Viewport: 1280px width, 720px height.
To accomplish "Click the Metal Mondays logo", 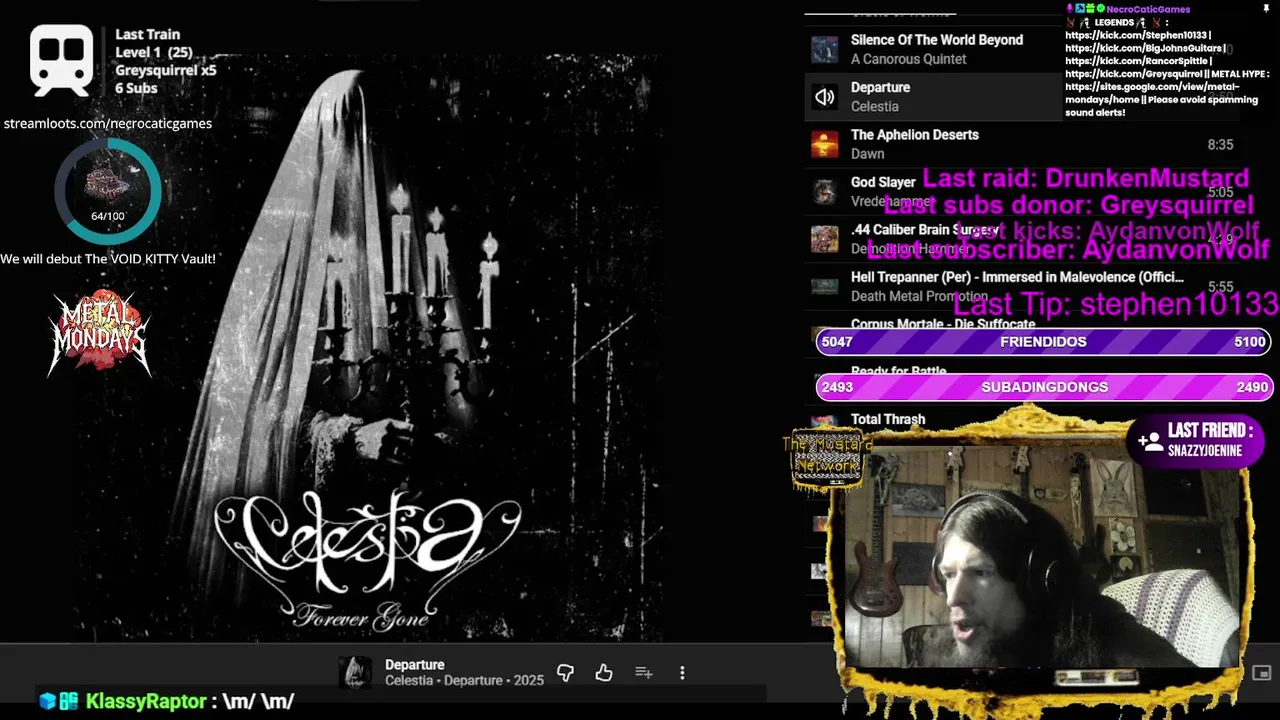I will coord(100,332).
